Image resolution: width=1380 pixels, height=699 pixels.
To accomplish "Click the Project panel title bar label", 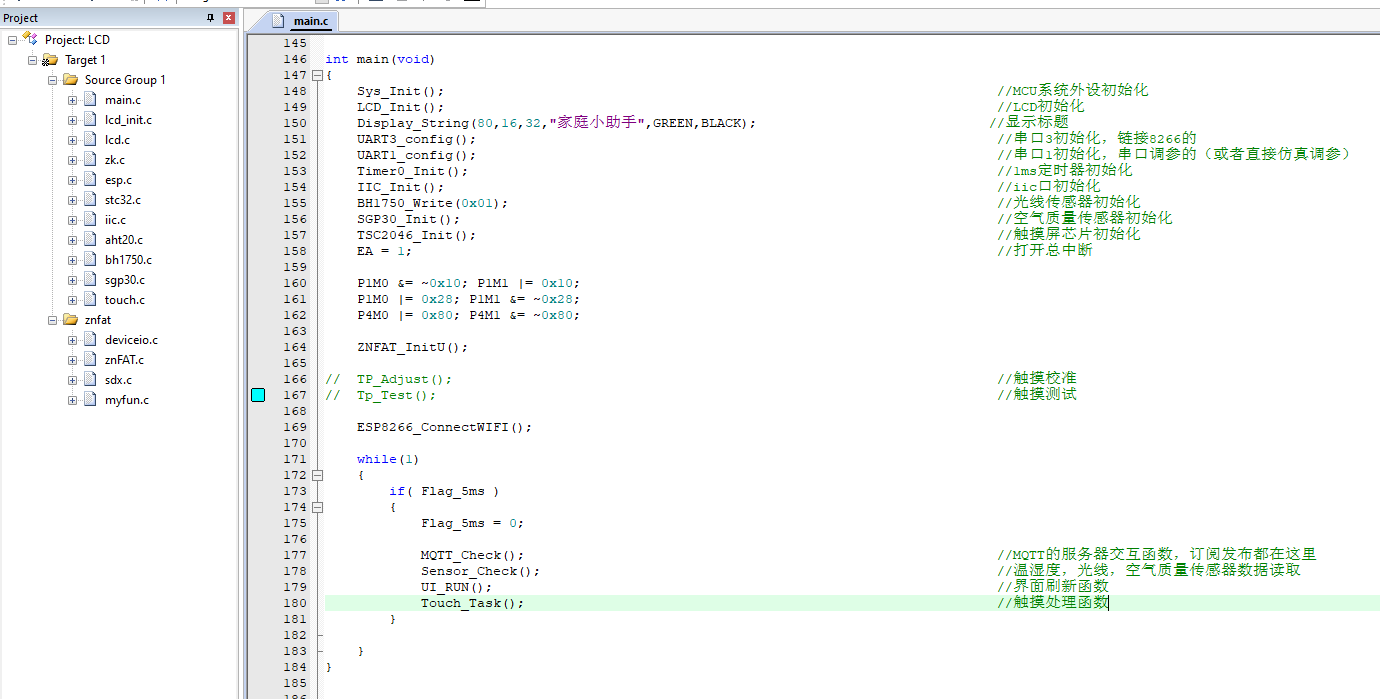I will 21,18.
